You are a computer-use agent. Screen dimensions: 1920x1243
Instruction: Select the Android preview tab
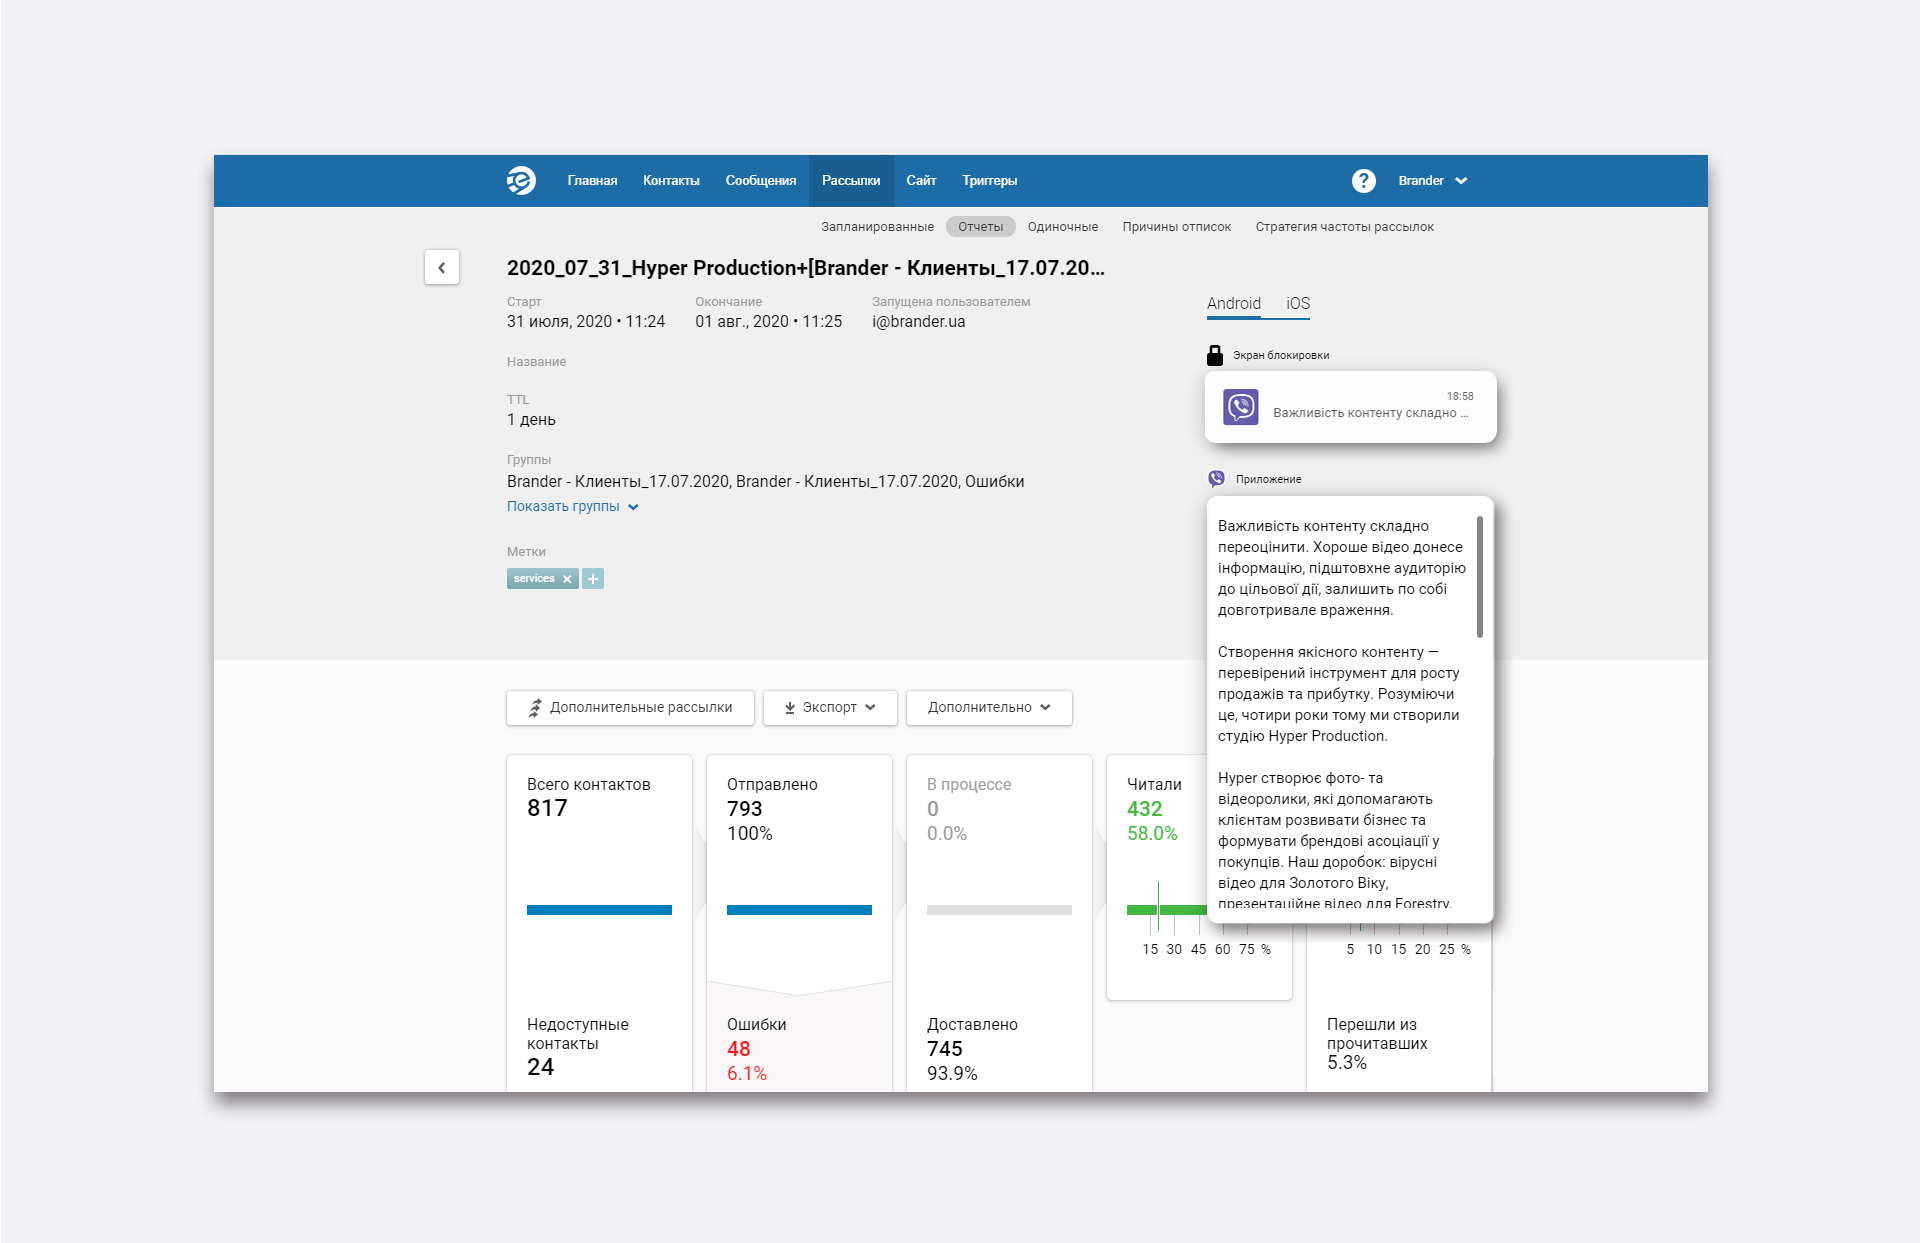click(x=1233, y=303)
